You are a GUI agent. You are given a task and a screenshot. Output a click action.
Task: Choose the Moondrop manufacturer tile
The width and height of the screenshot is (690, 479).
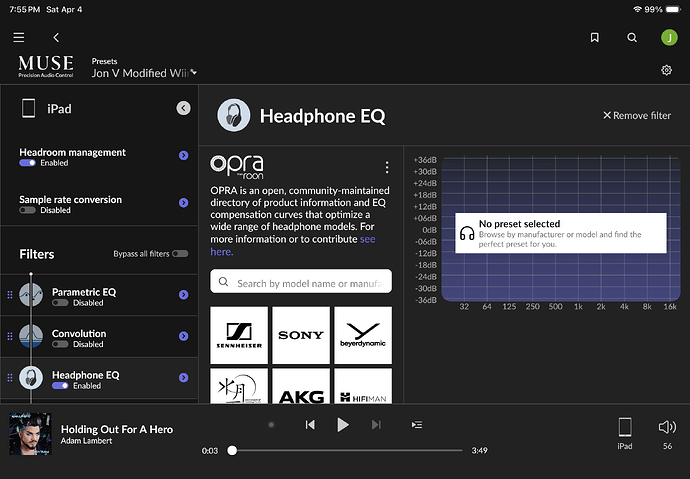point(239,386)
